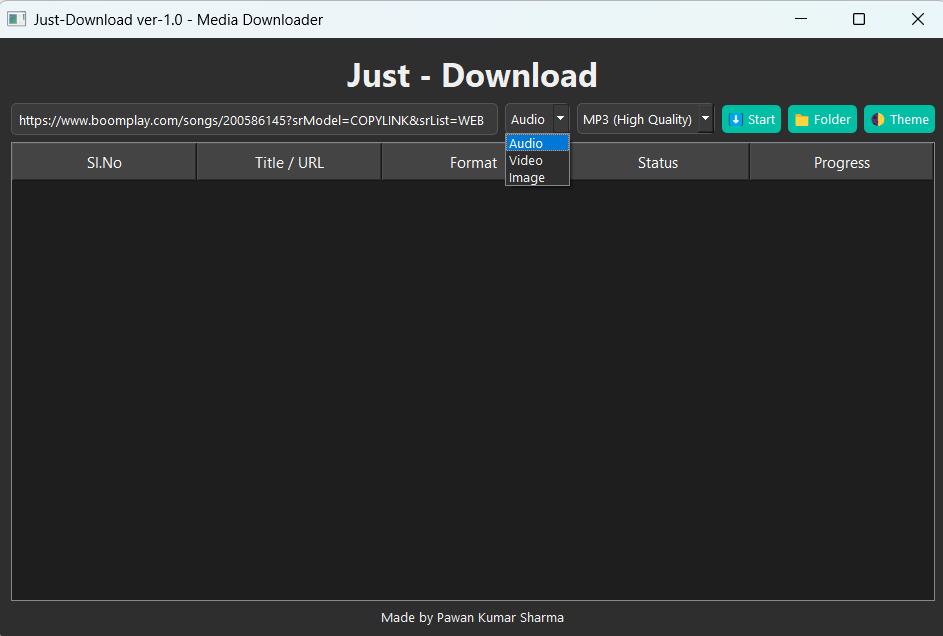Collapse the Audio media type dropdown arrow
This screenshot has height=636, width=943.
pos(560,119)
